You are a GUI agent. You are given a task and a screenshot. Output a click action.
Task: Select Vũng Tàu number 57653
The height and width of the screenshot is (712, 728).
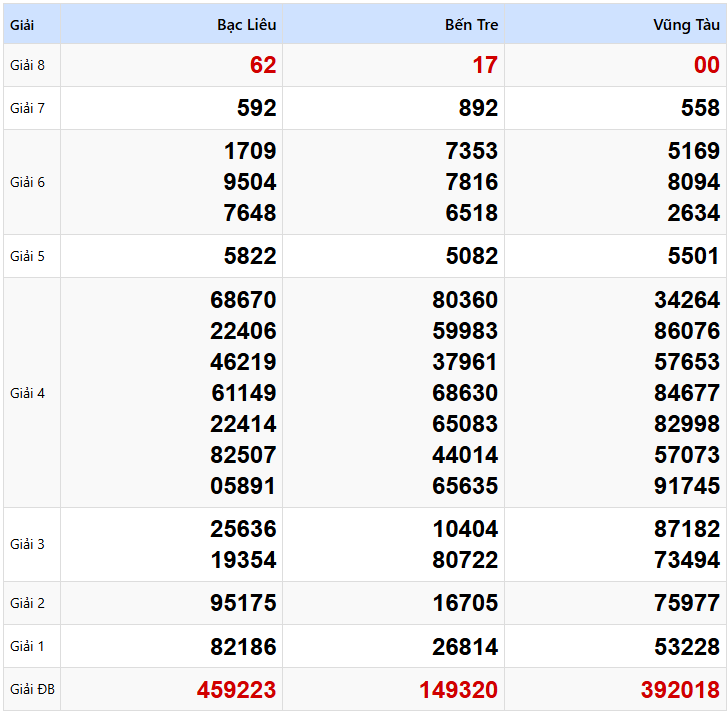[687, 362]
